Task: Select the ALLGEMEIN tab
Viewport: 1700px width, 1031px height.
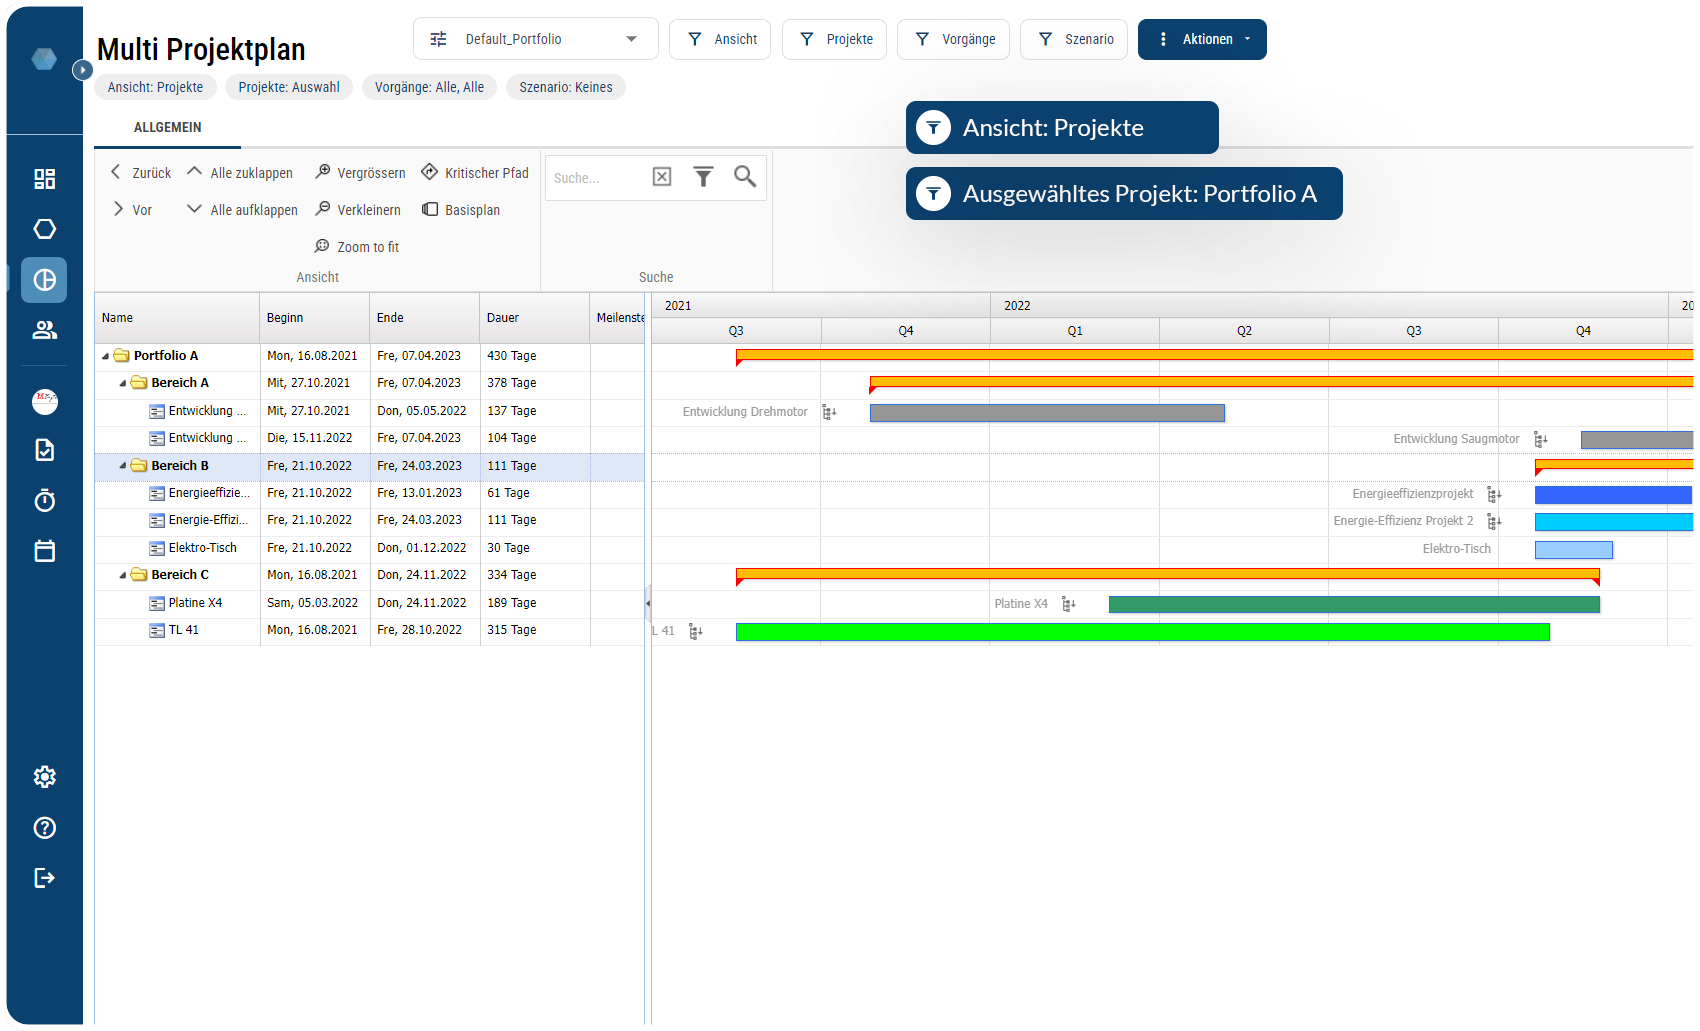Action: (x=168, y=127)
